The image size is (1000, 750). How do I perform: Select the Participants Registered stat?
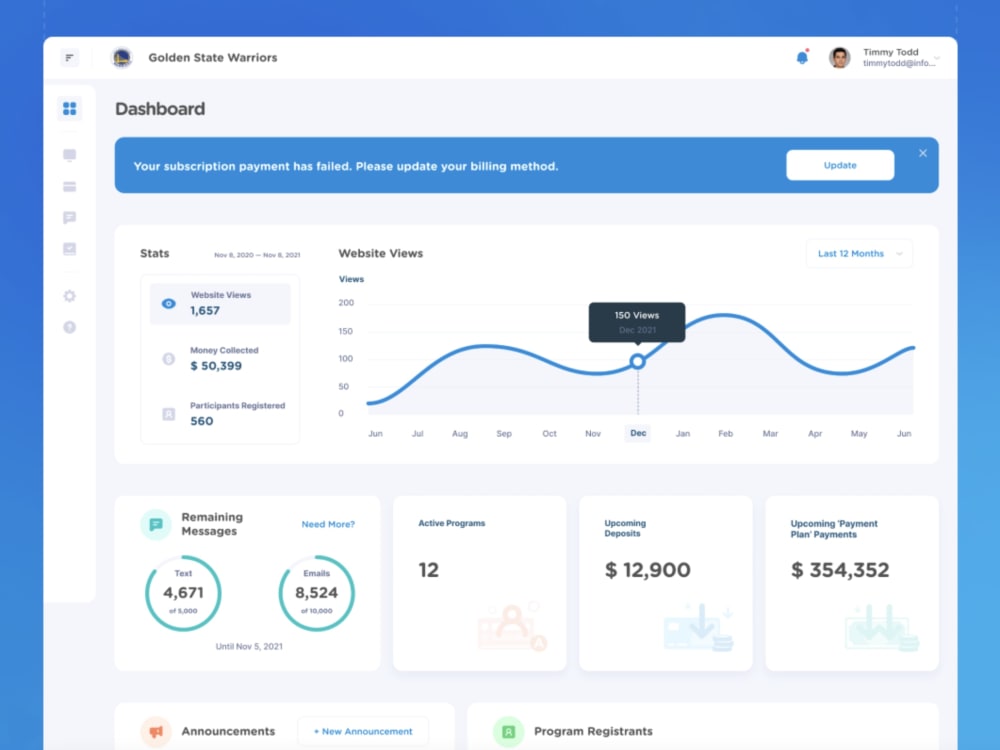220,413
